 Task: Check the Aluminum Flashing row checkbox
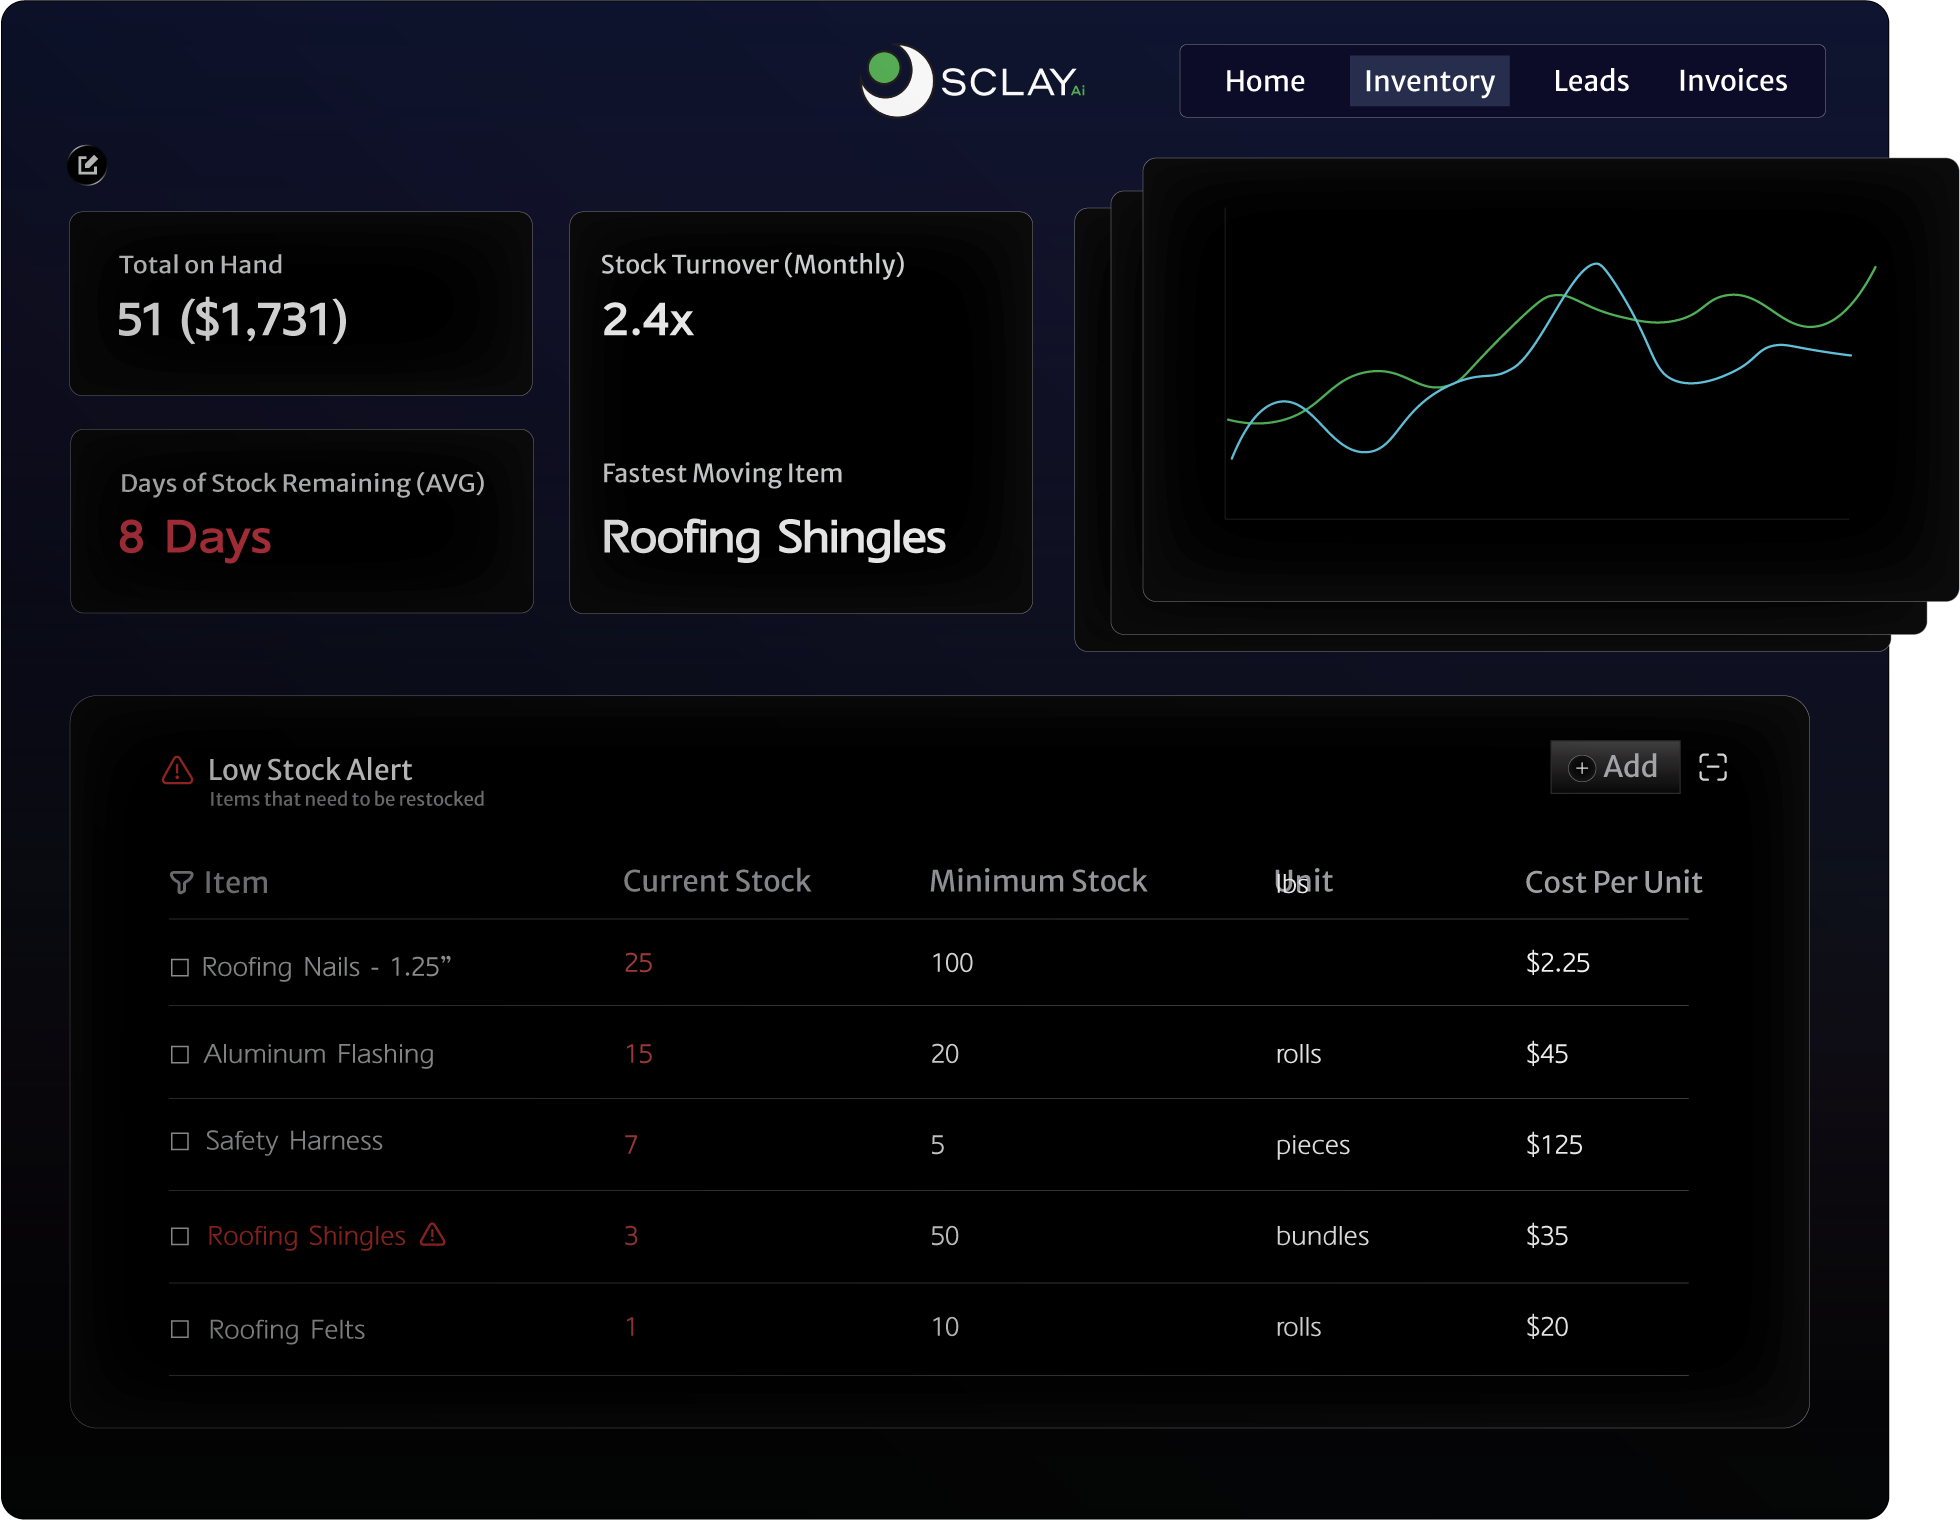coord(180,1054)
